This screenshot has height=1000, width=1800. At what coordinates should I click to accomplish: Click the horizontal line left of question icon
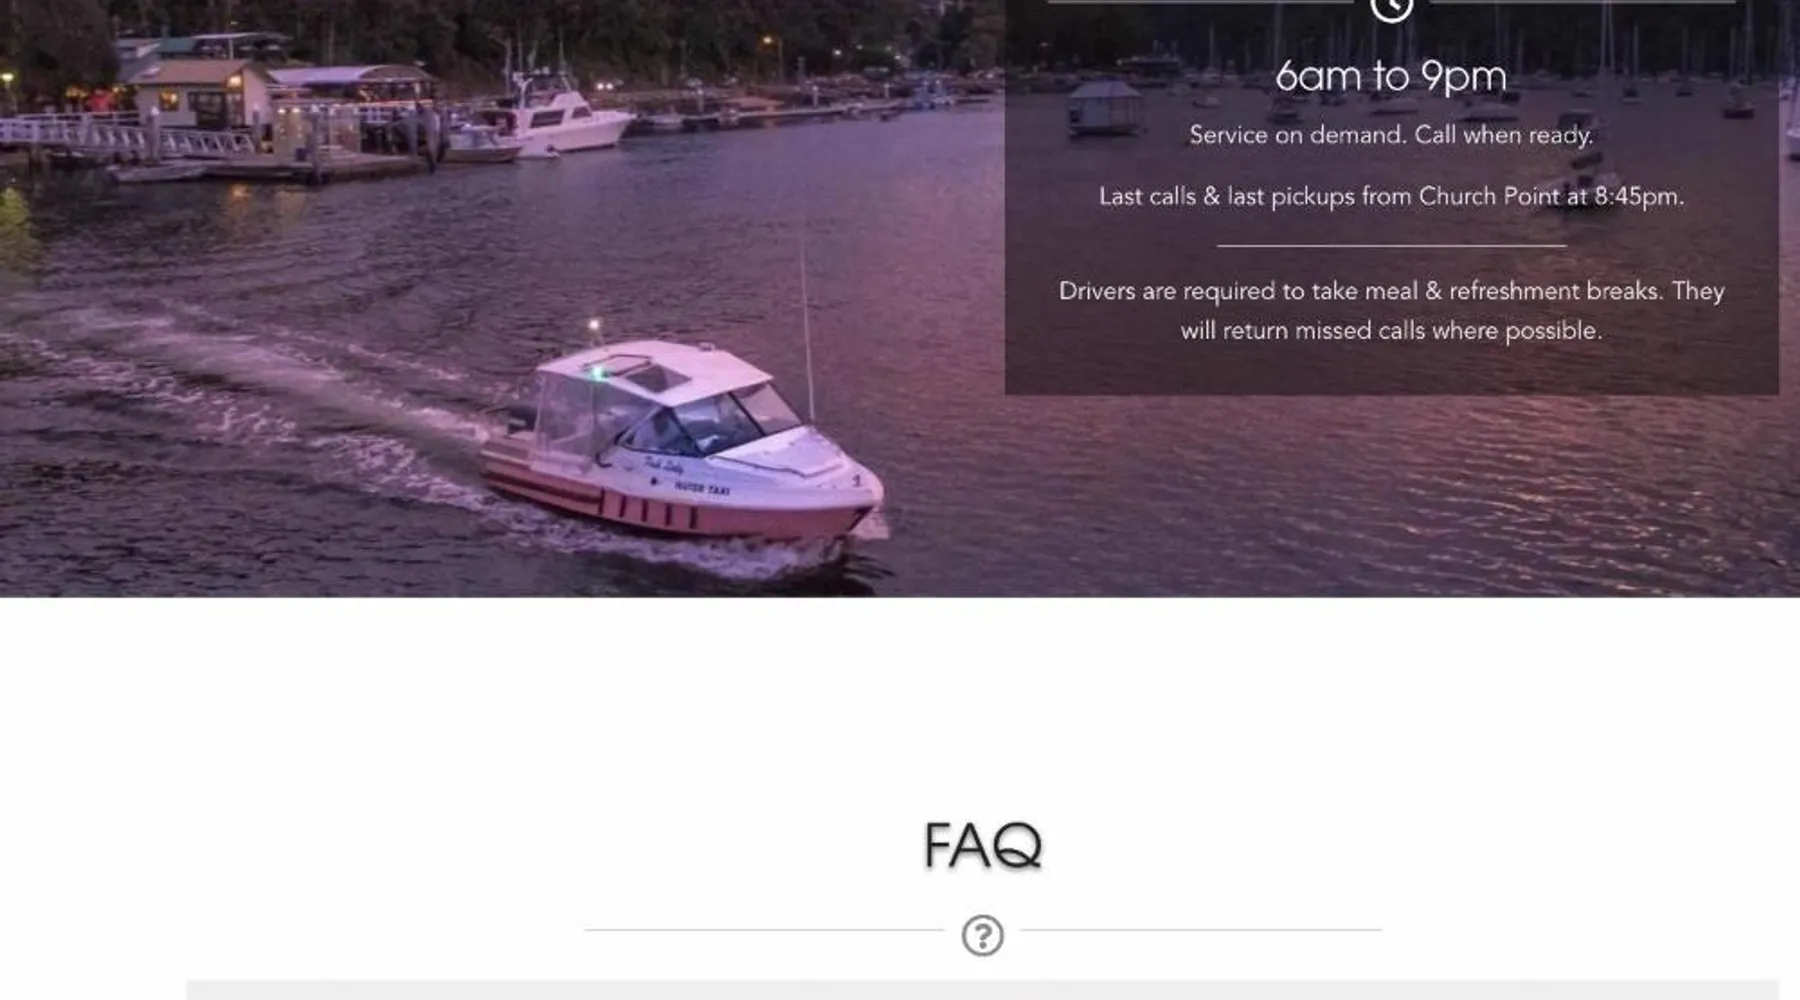pyautogui.click(x=764, y=930)
